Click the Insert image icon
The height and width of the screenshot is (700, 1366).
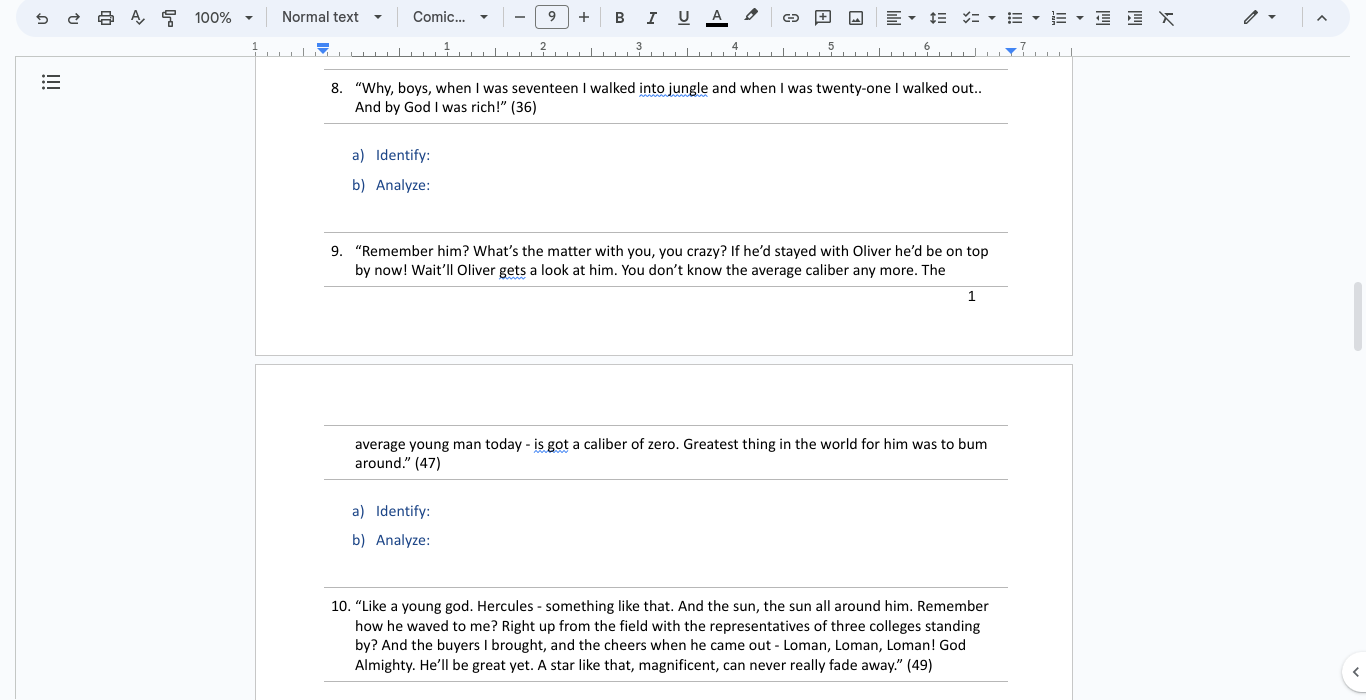(856, 18)
